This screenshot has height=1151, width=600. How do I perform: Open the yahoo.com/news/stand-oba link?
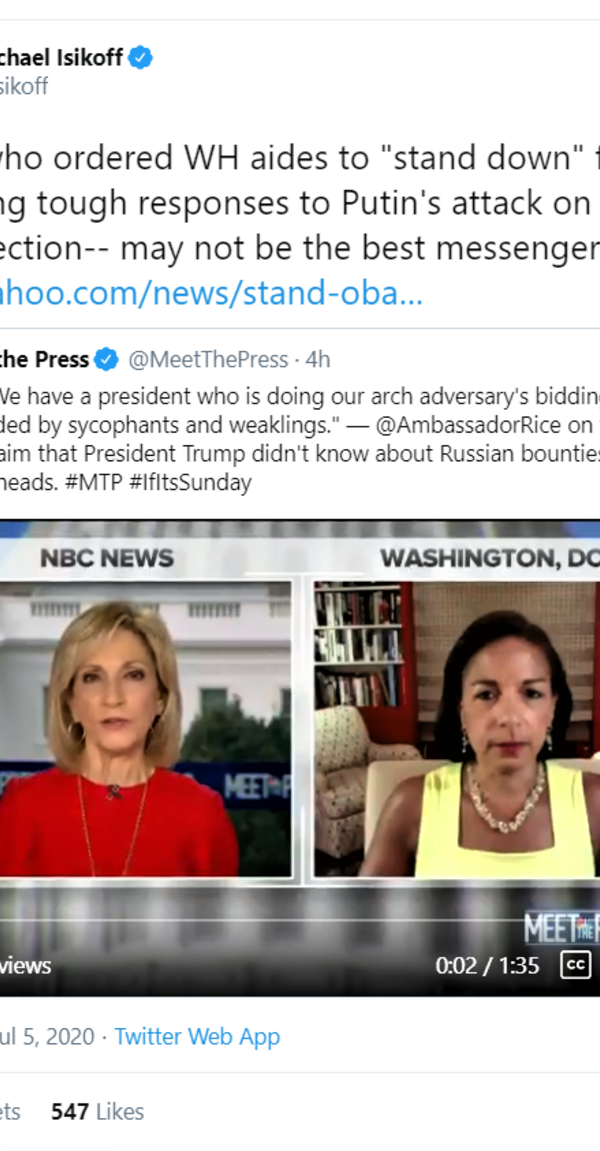(x=212, y=294)
